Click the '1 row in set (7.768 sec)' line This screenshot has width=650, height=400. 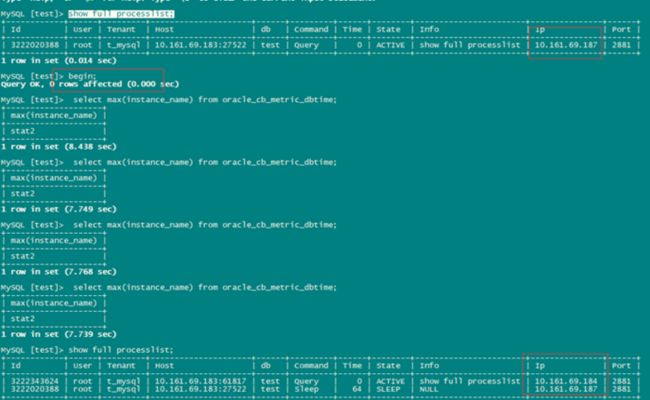click(x=59, y=272)
